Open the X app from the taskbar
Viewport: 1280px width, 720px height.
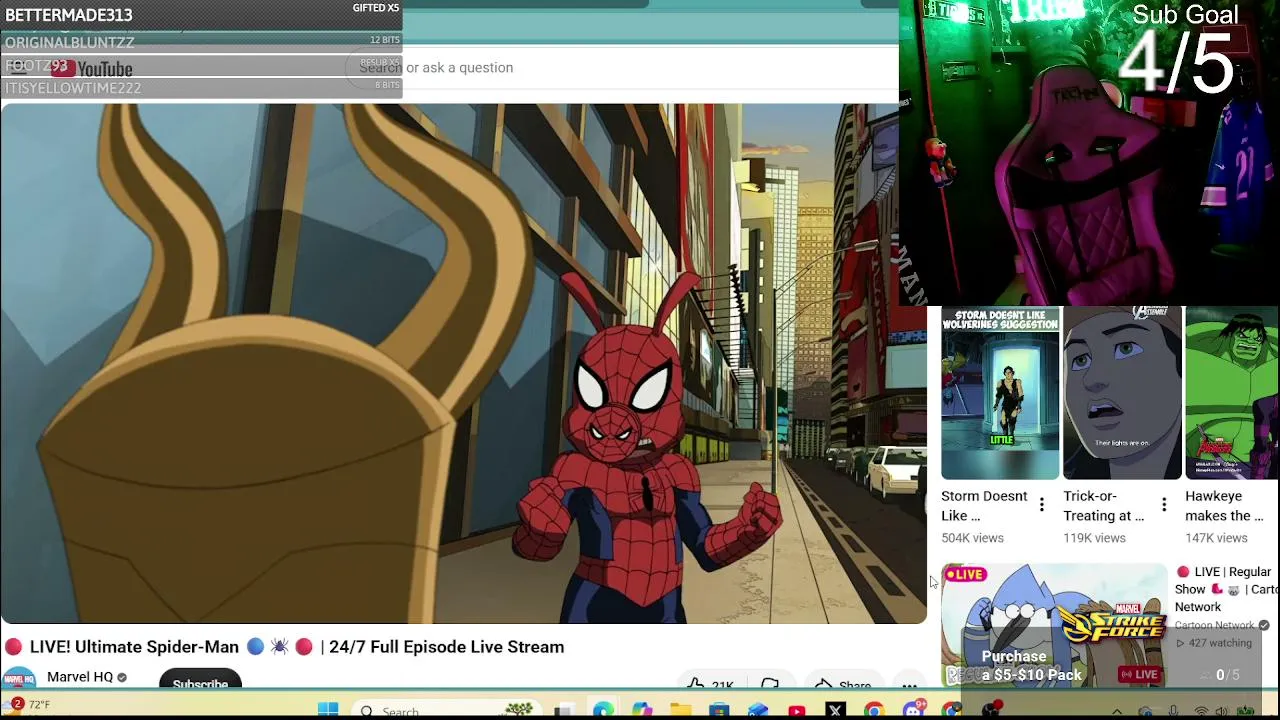836,710
